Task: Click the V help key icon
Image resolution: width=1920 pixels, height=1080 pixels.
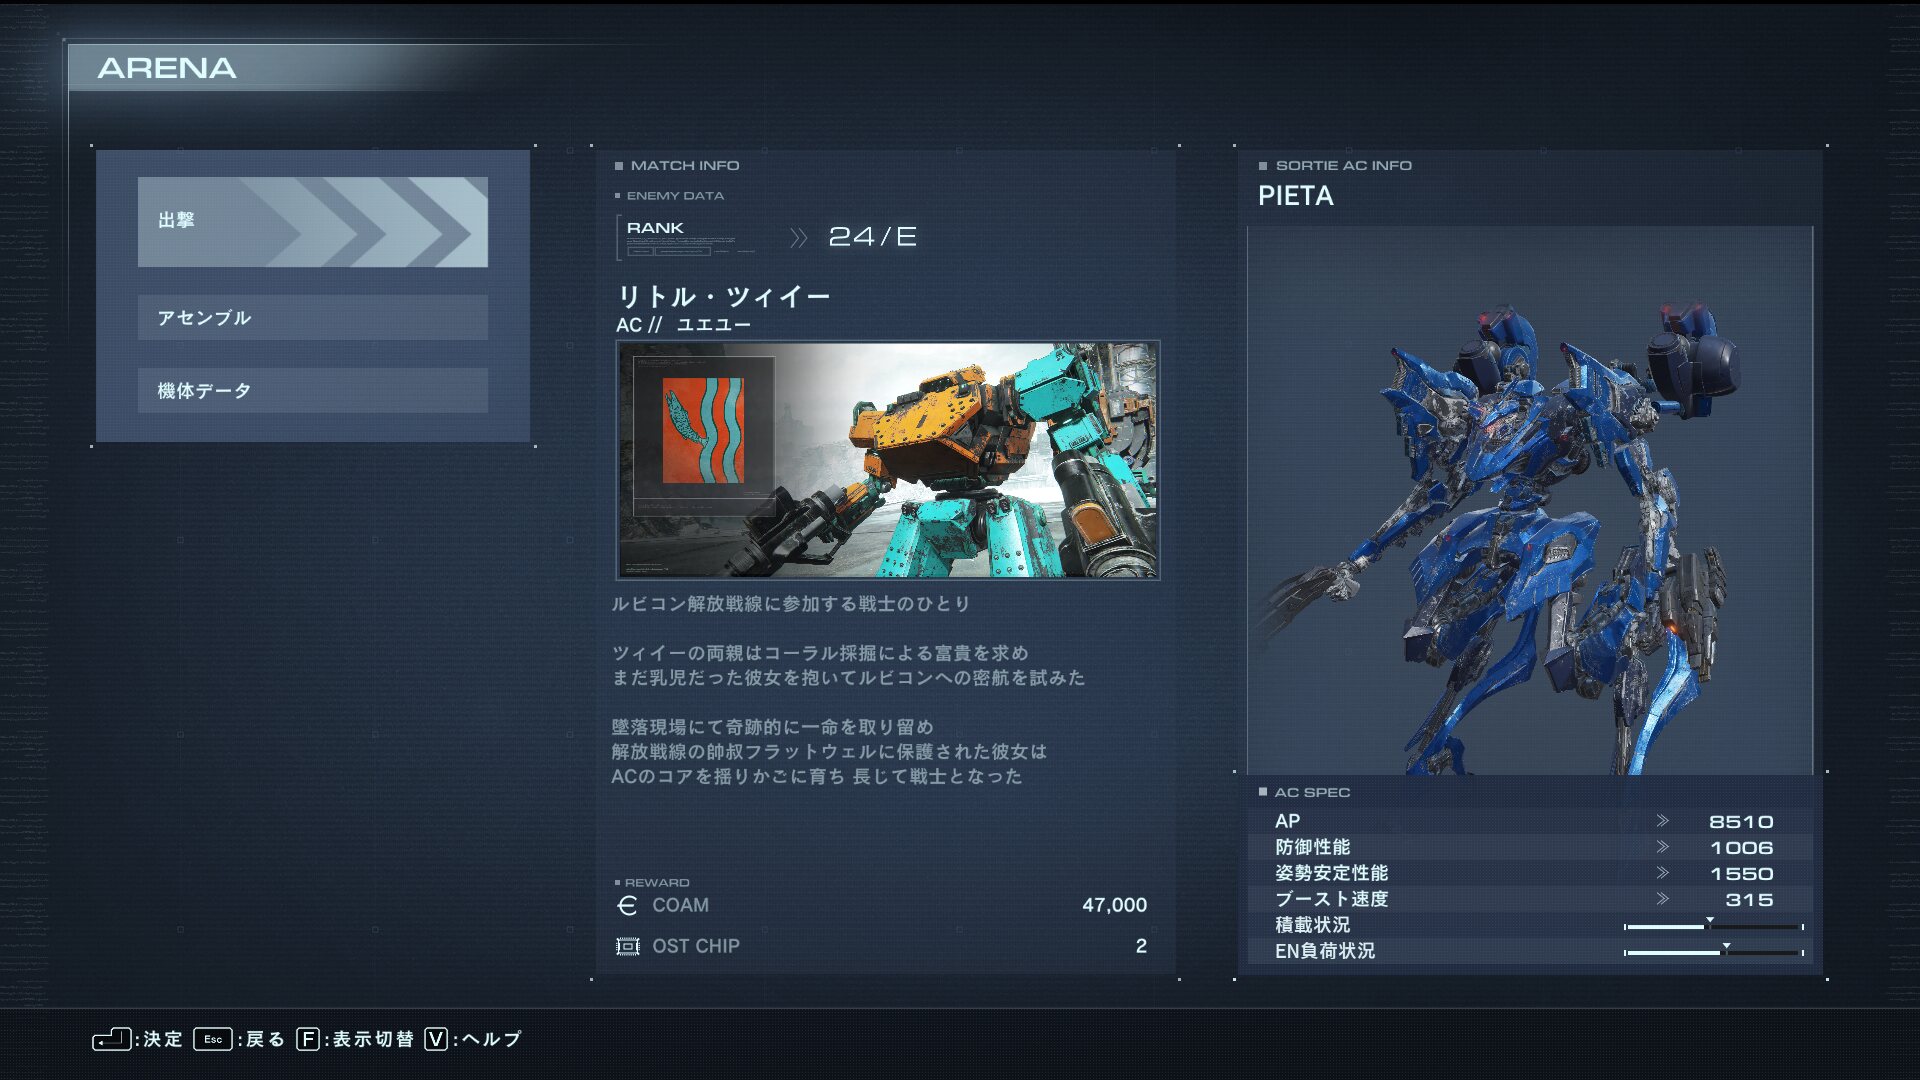Action: coord(436,1039)
